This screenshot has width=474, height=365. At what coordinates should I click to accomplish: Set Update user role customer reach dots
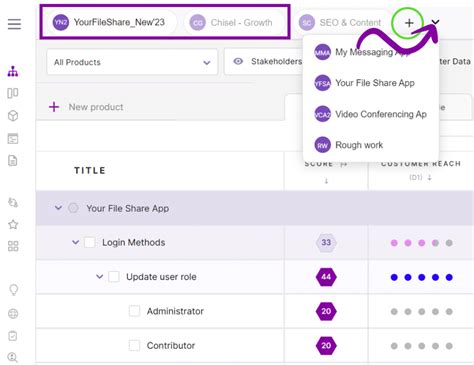click(x=421, y=277)
